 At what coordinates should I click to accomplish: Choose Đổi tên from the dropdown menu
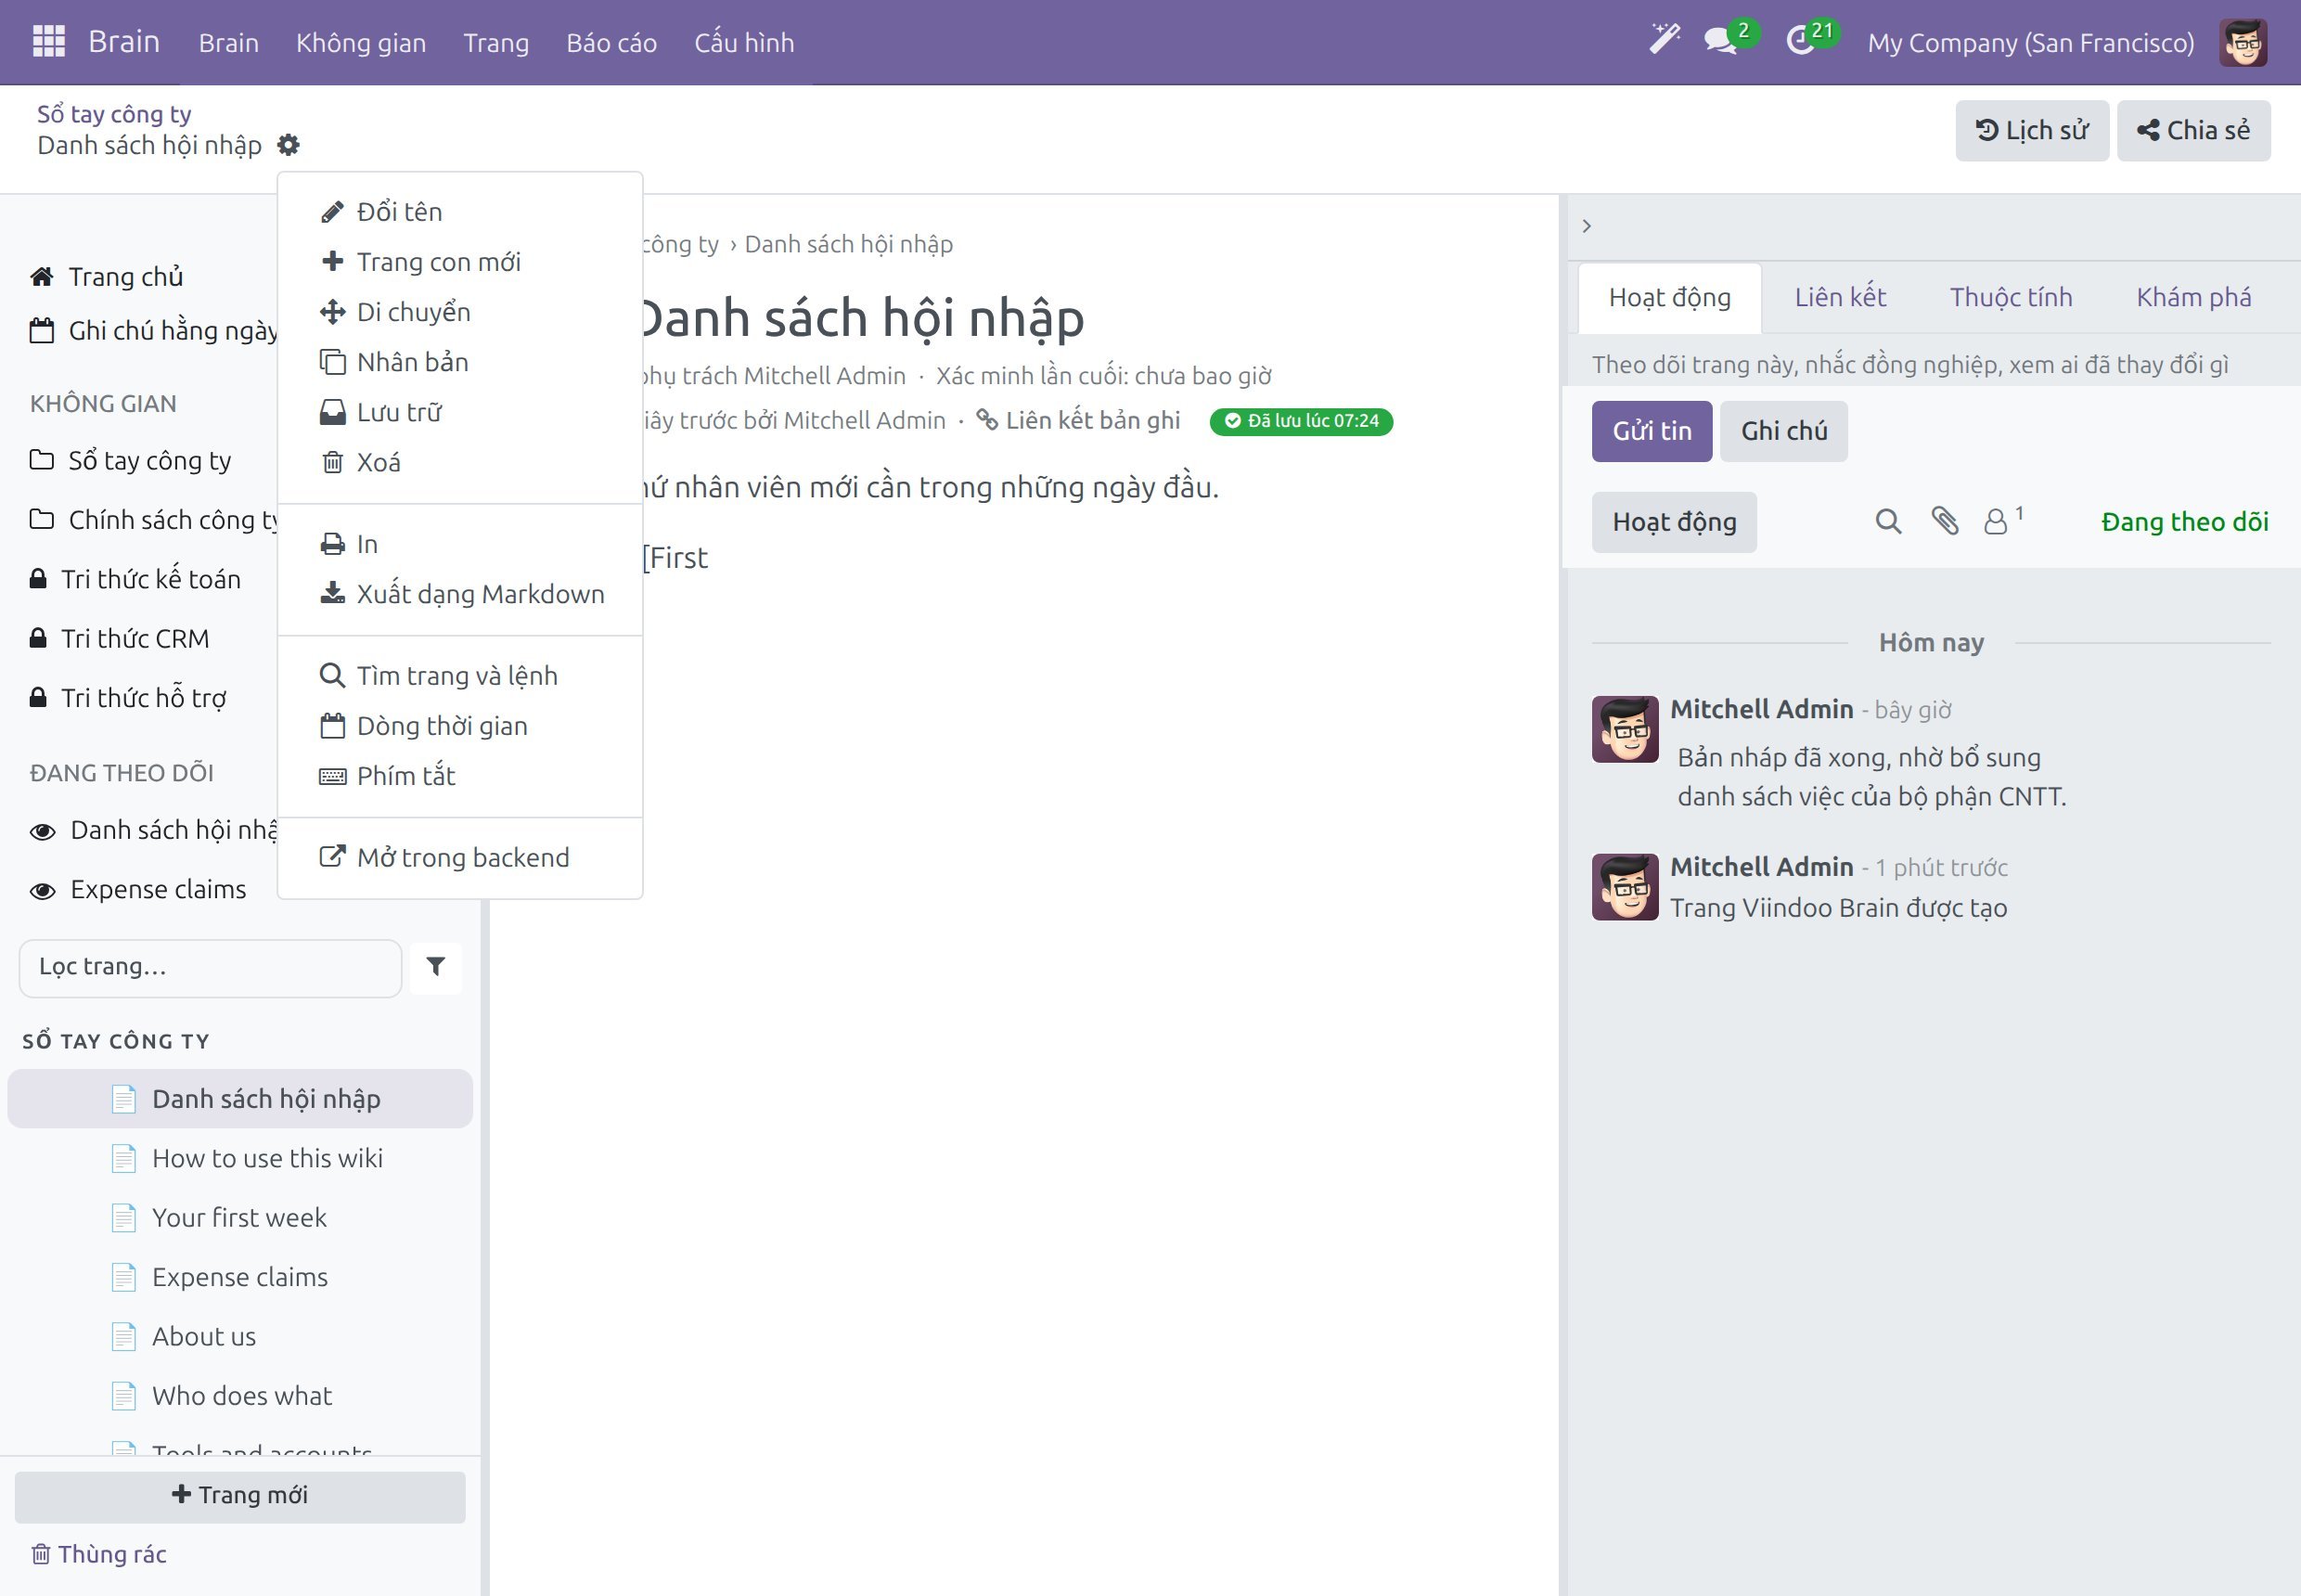point(460,212)
